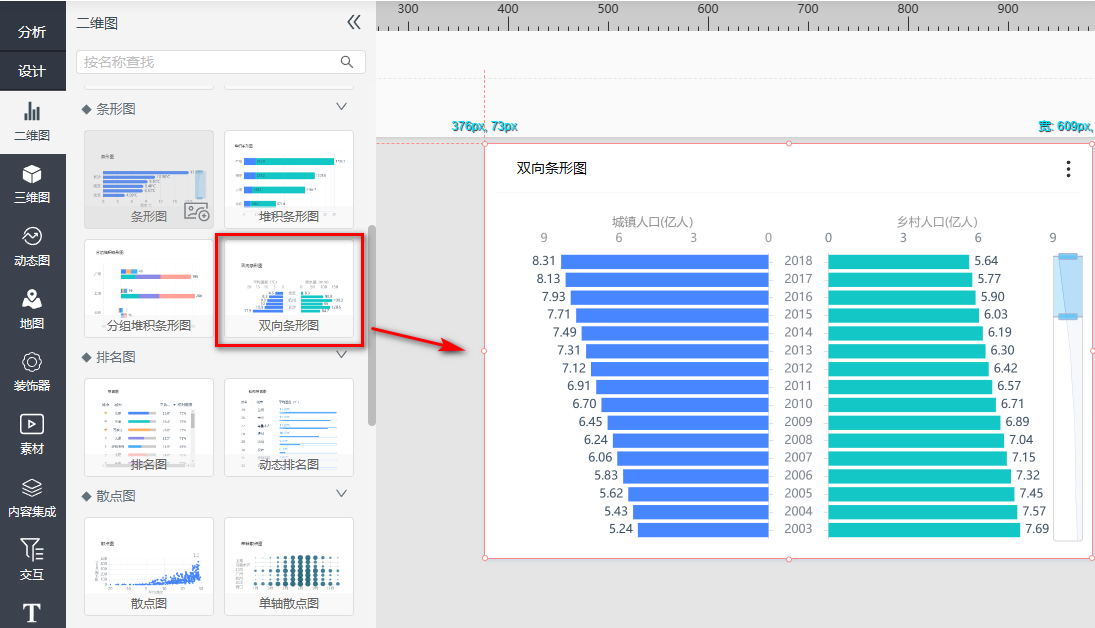Switch to the 设计 tab
Screen dimensions: 1095x628
pos(32,71)
